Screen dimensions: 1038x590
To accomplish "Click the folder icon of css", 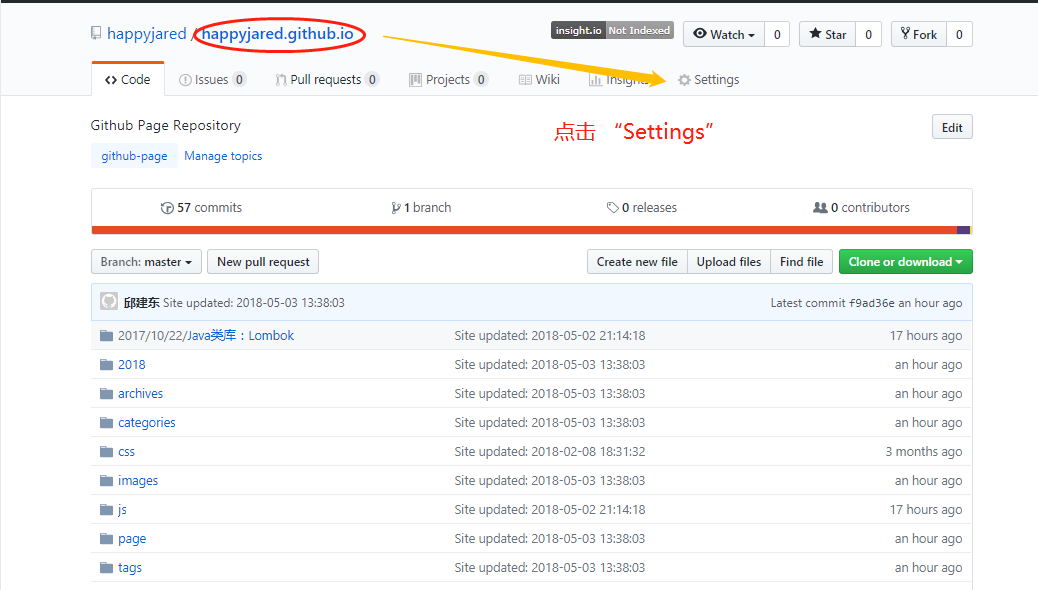I will pyautogui.click(x=106, y=452).
